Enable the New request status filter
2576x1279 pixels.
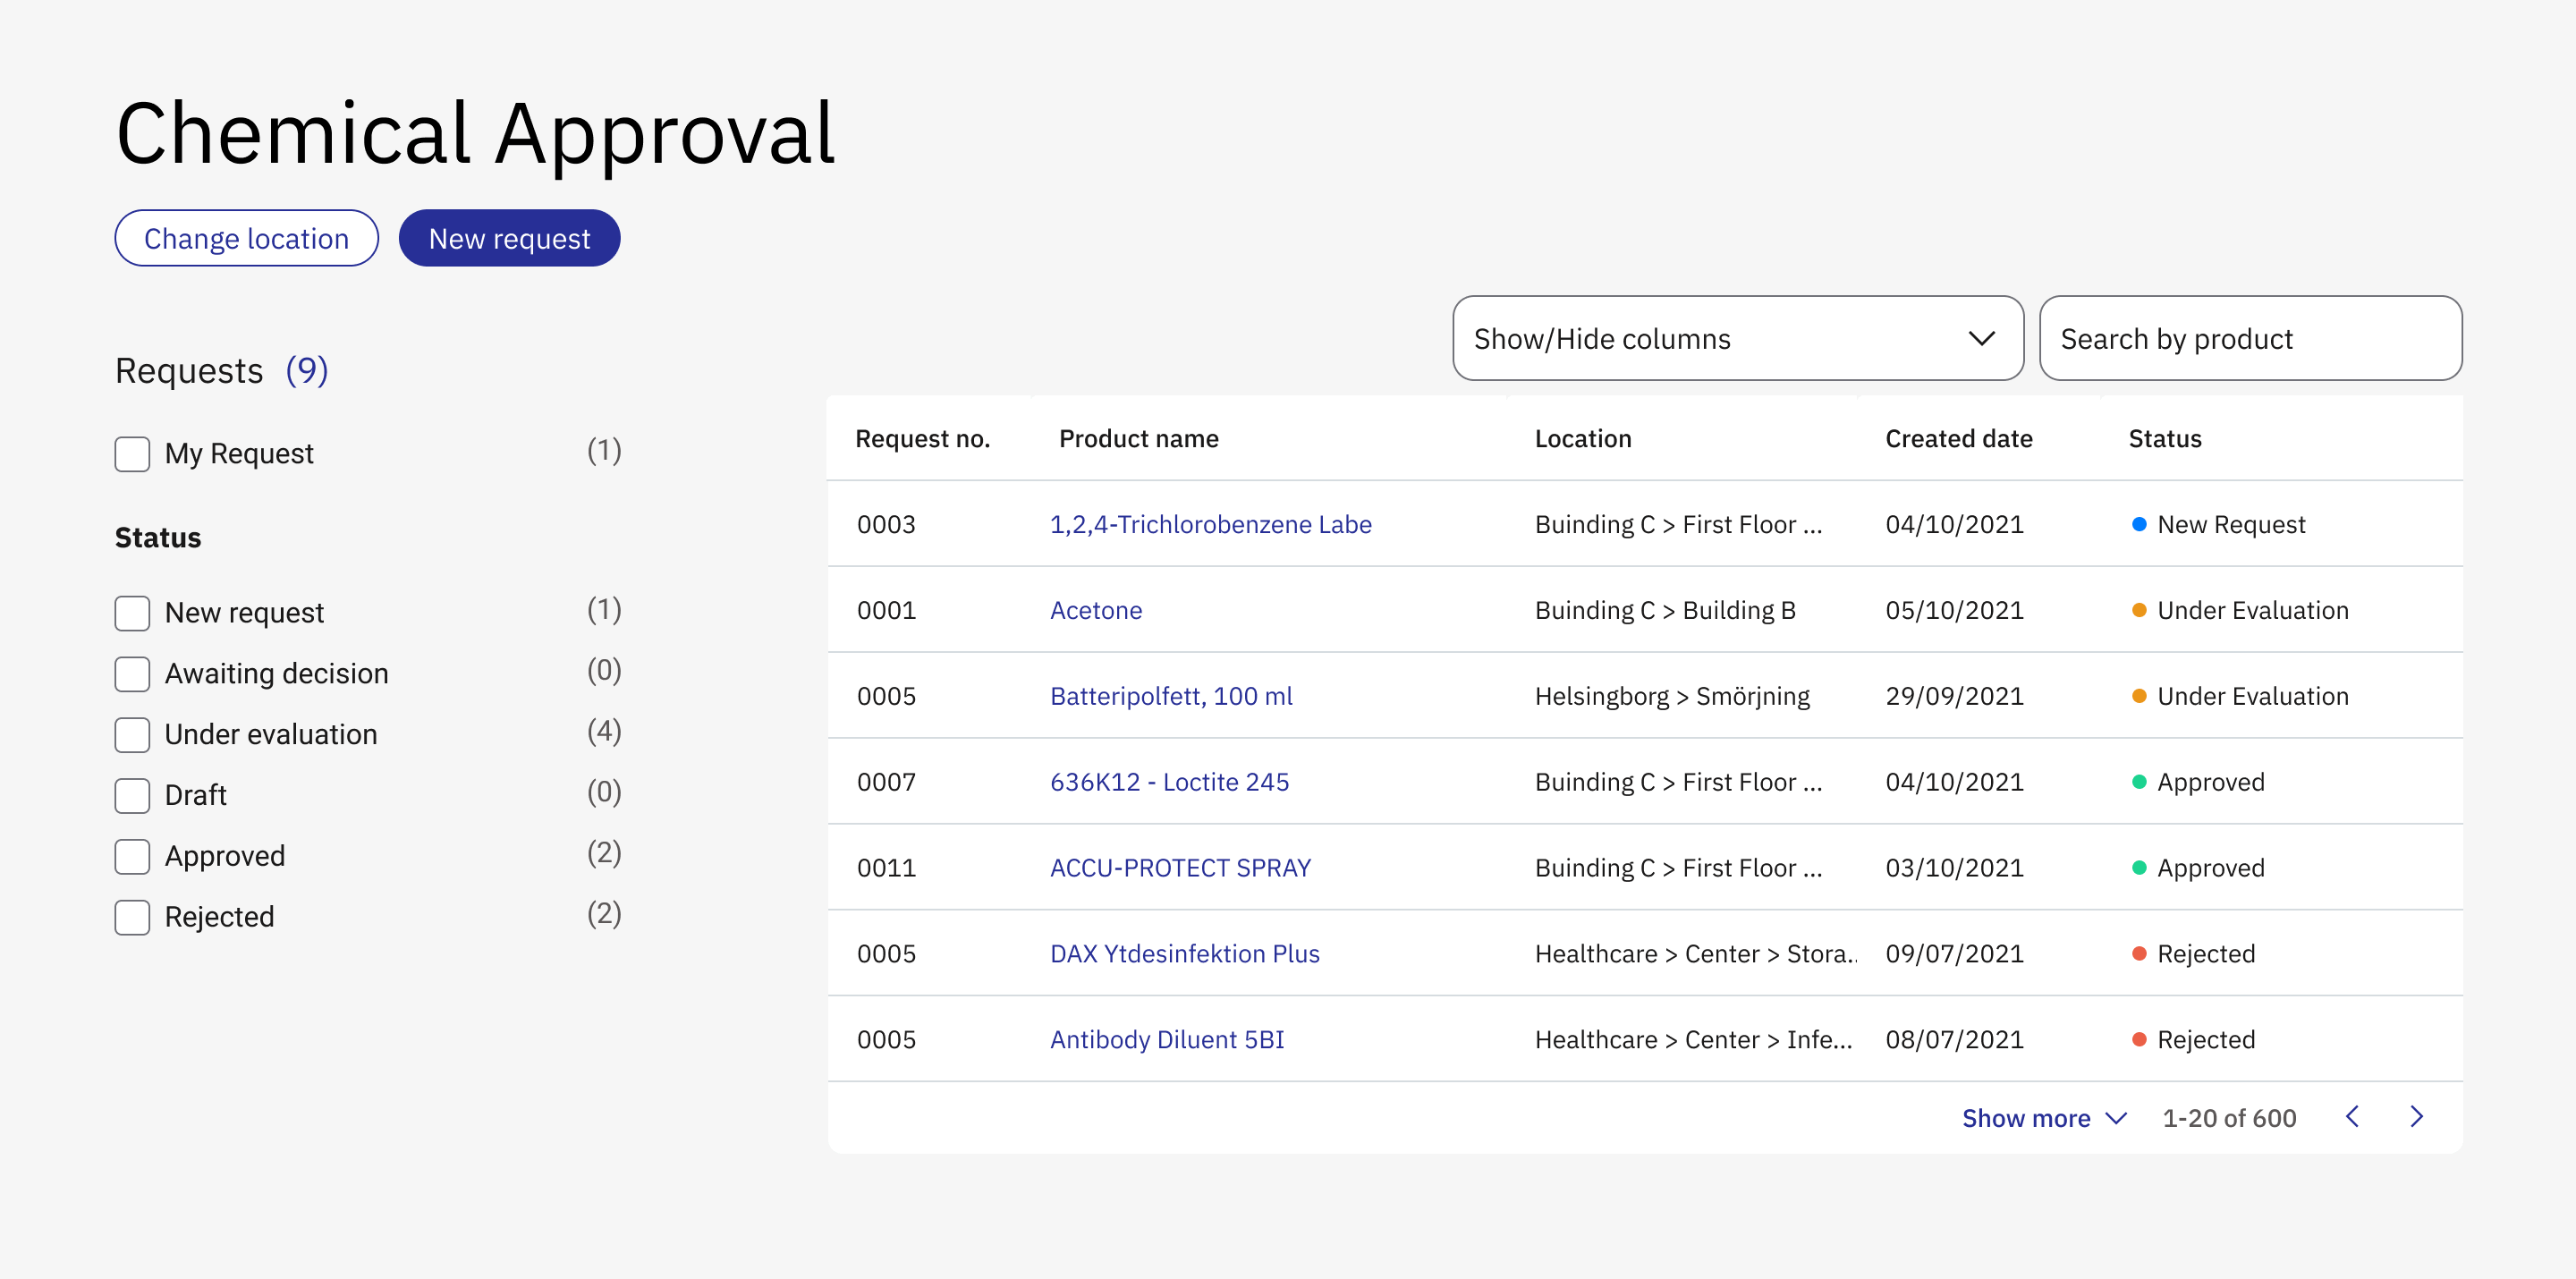132,613
